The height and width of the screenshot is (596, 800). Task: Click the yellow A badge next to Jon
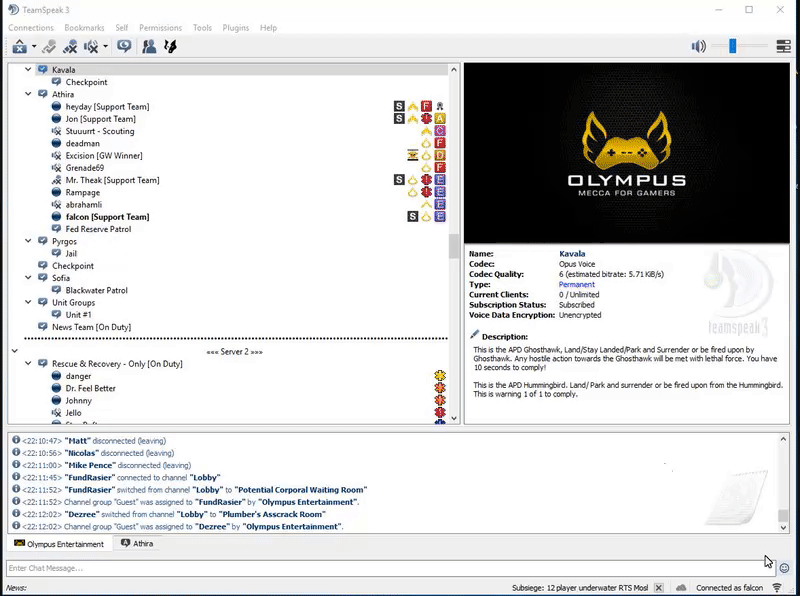pos(440,118)
